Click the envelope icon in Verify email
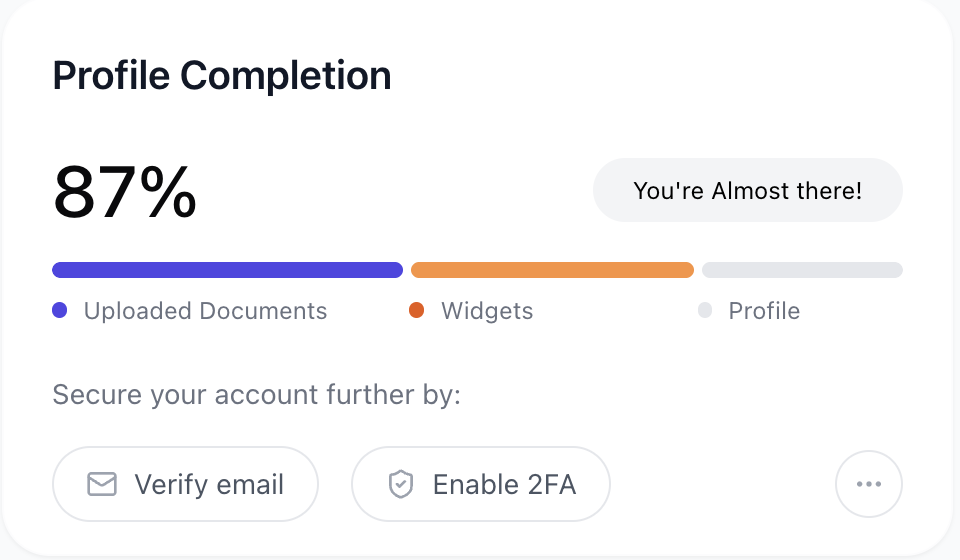Image resolution: width=960 pixels, height=560 pixels. click(x=102, y=484)
